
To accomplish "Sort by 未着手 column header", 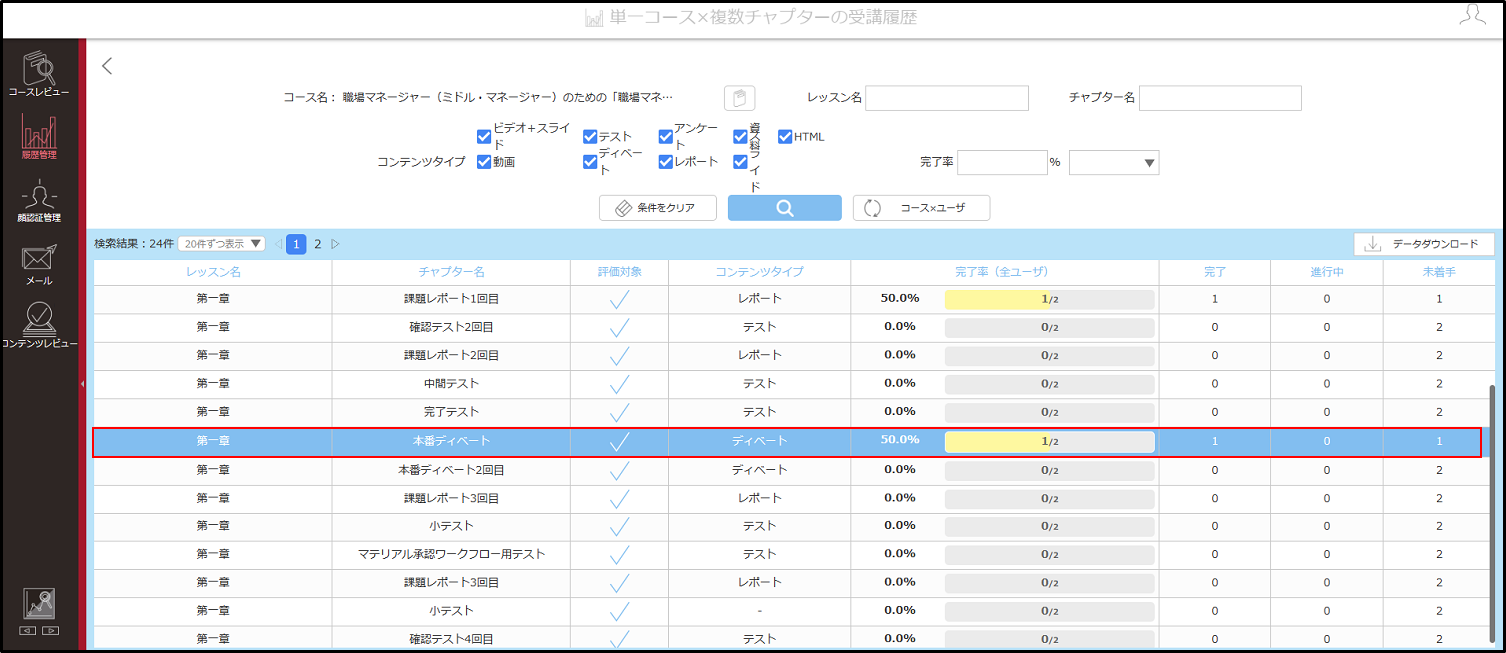I will pos(1439,272).
